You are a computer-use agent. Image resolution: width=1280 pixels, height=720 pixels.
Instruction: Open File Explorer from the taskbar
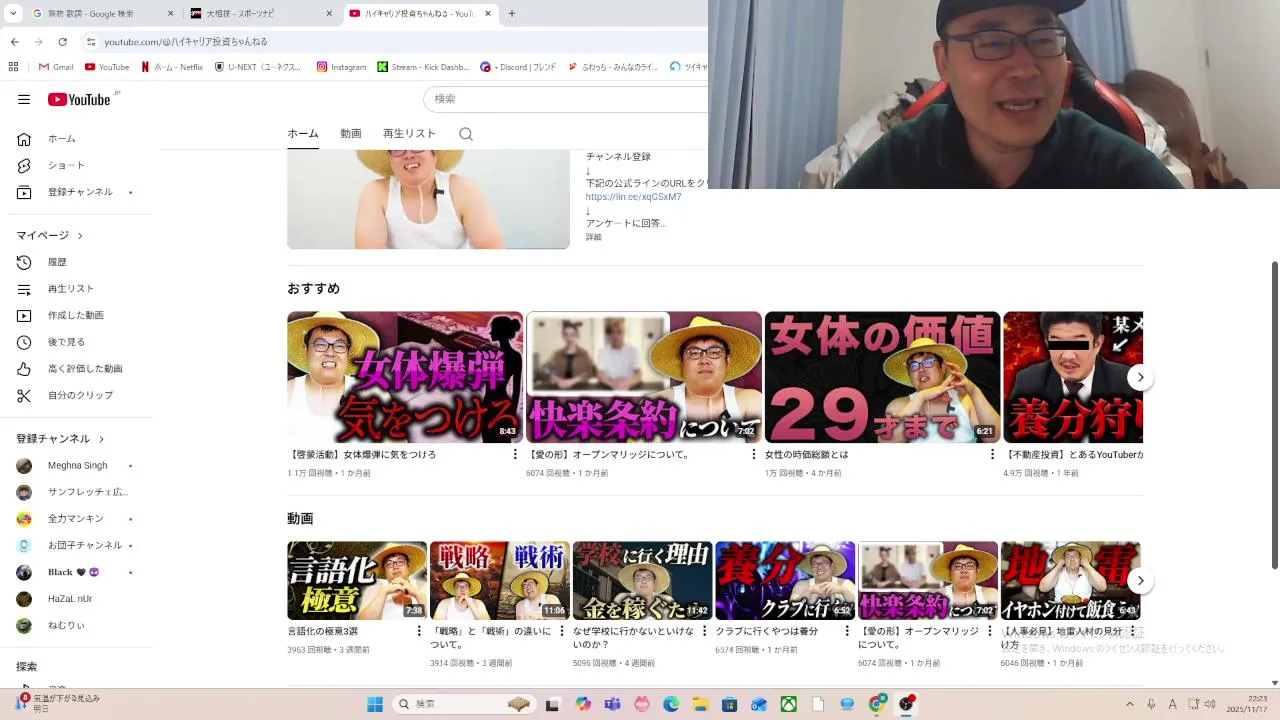[x=700, y=704]
